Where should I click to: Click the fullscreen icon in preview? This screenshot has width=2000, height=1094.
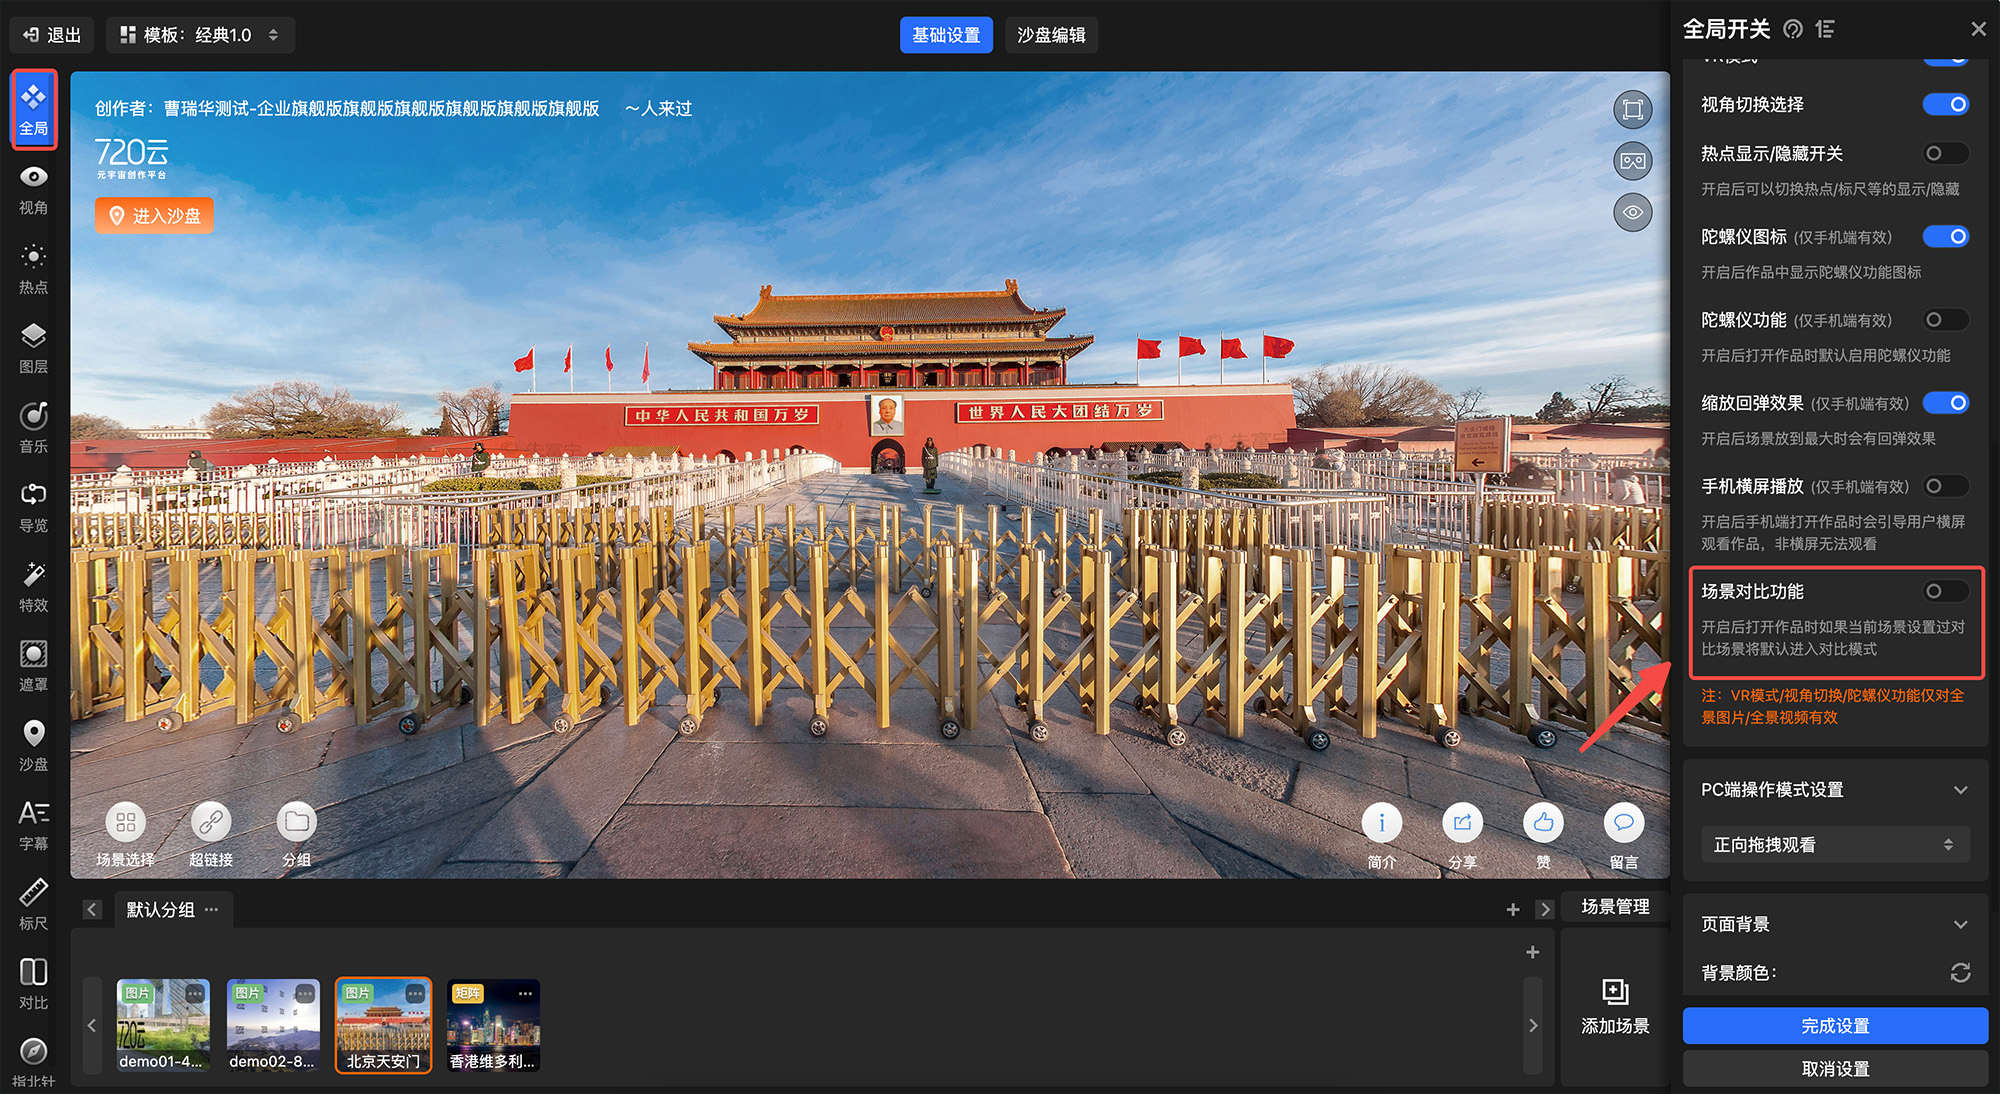1632,109
